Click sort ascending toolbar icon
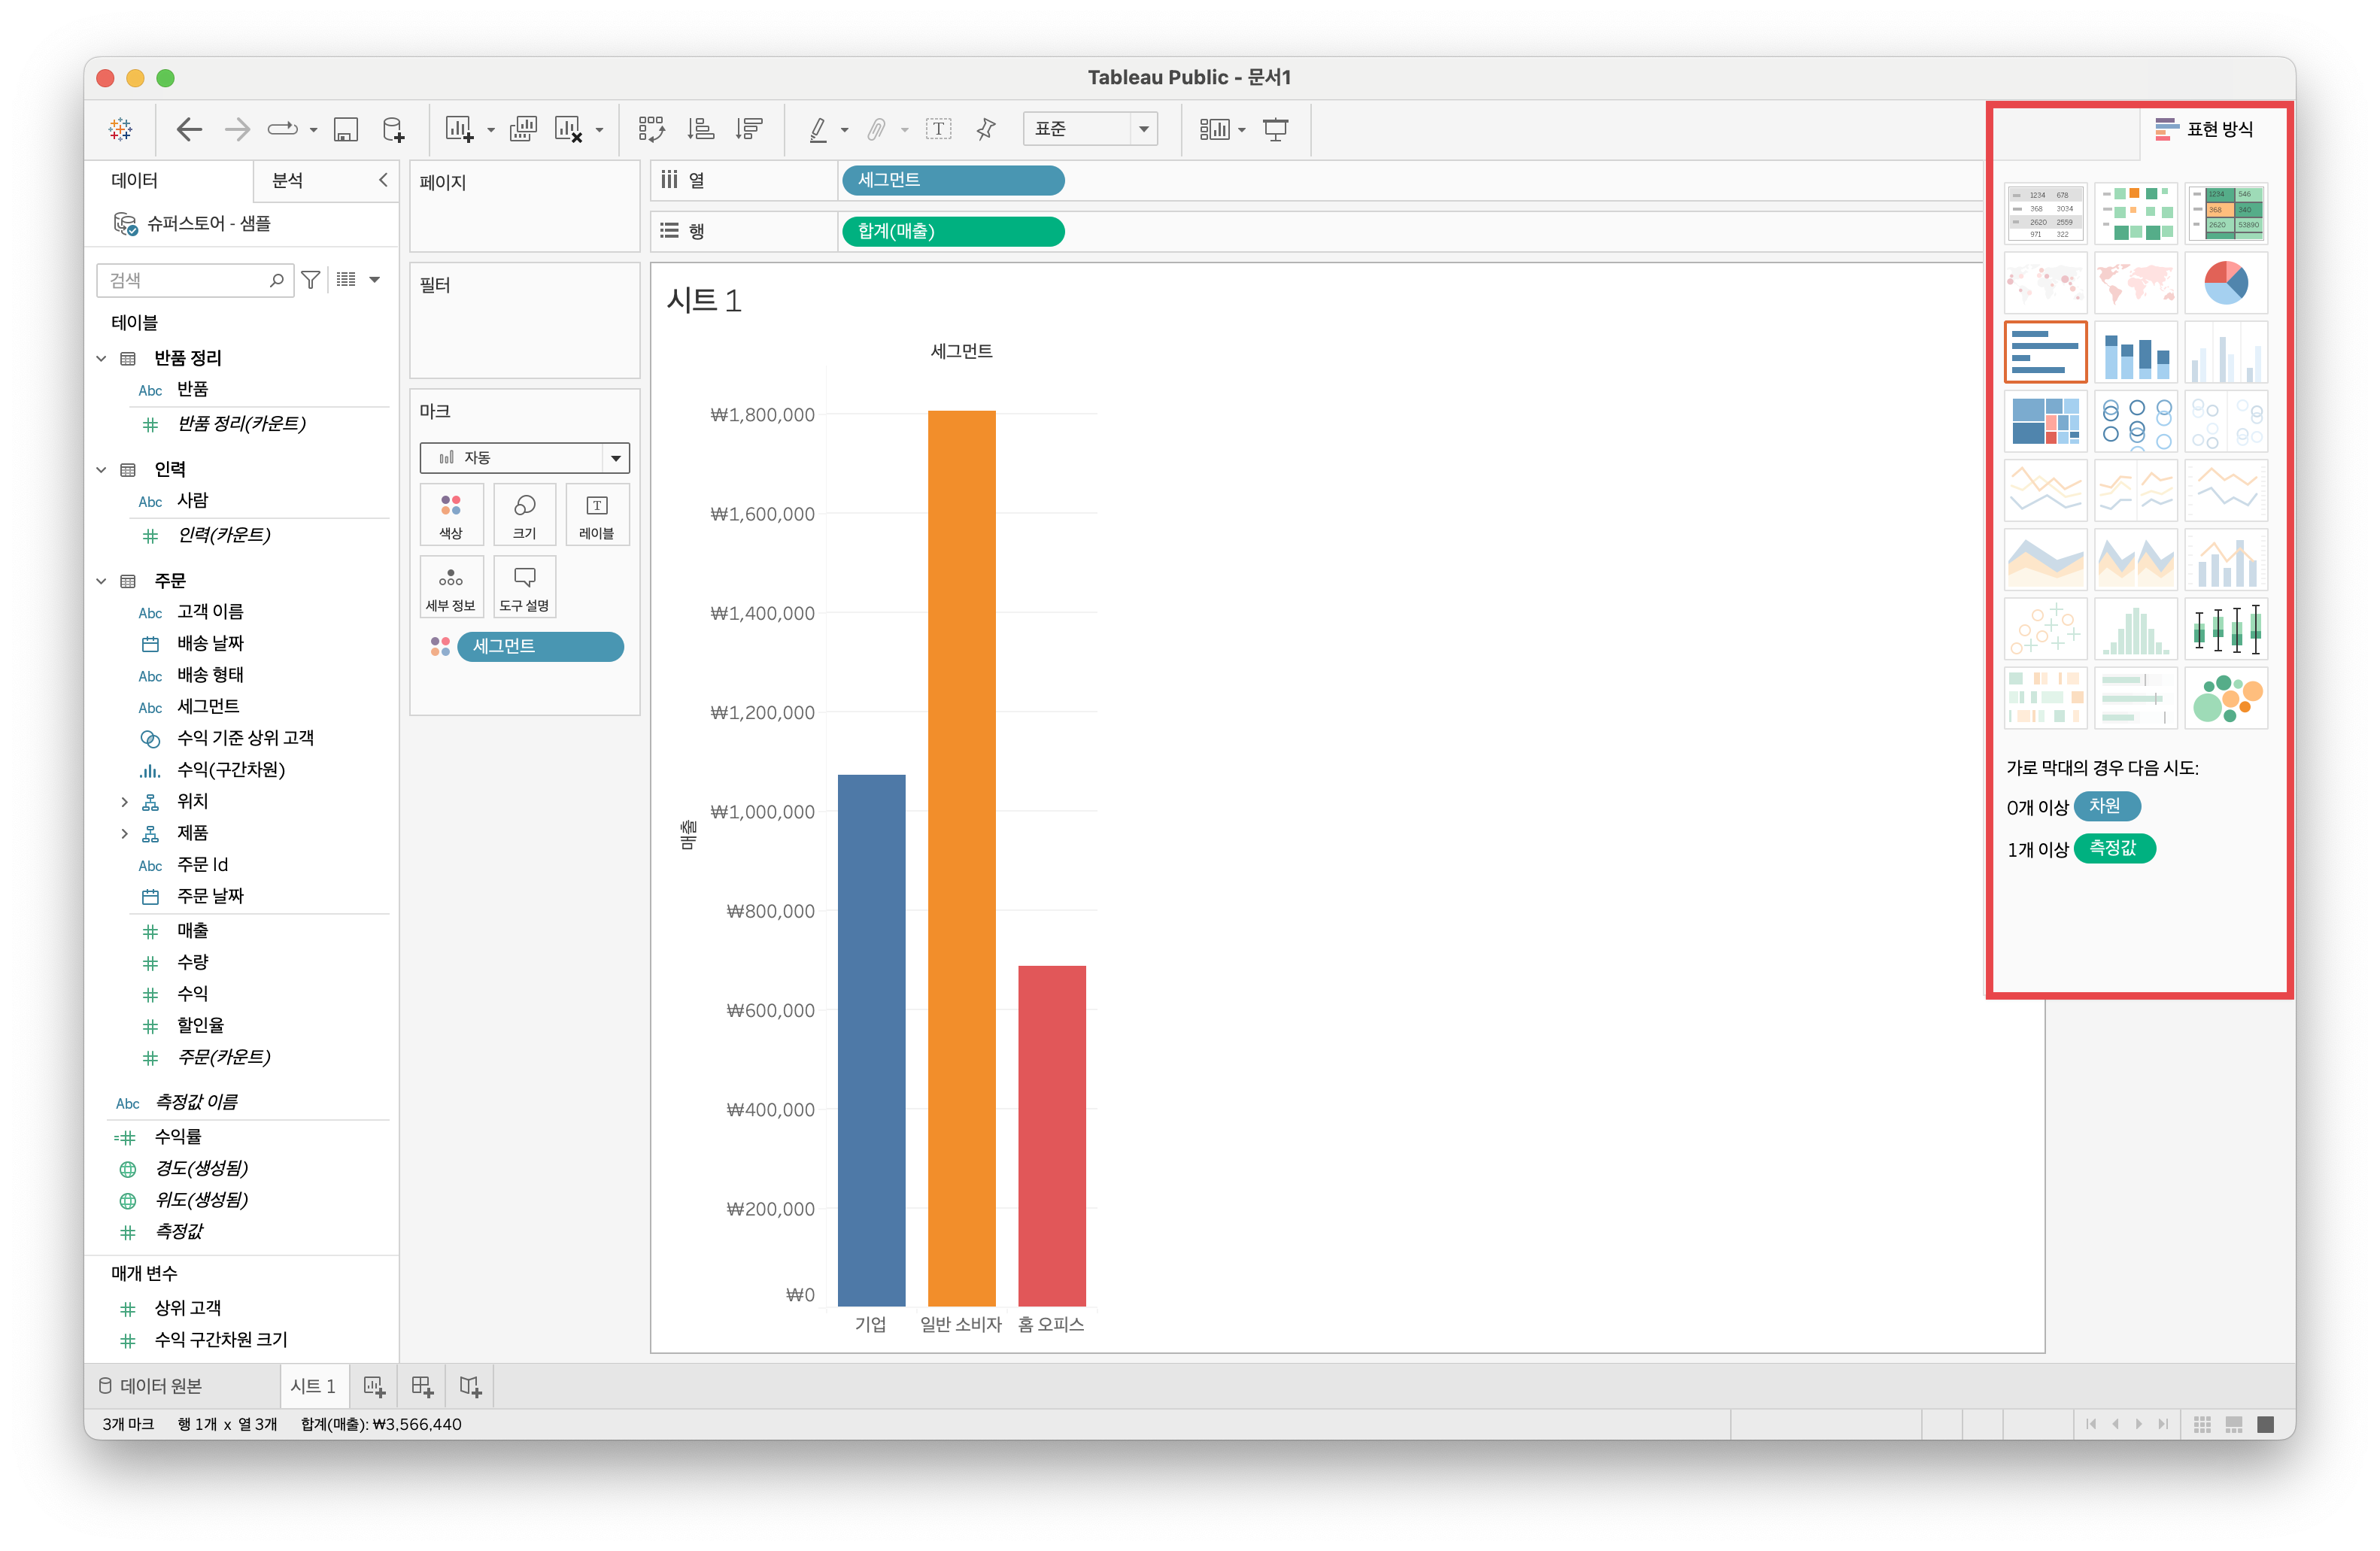Viewport: 2380px width, 1551px height. point(700,129)
